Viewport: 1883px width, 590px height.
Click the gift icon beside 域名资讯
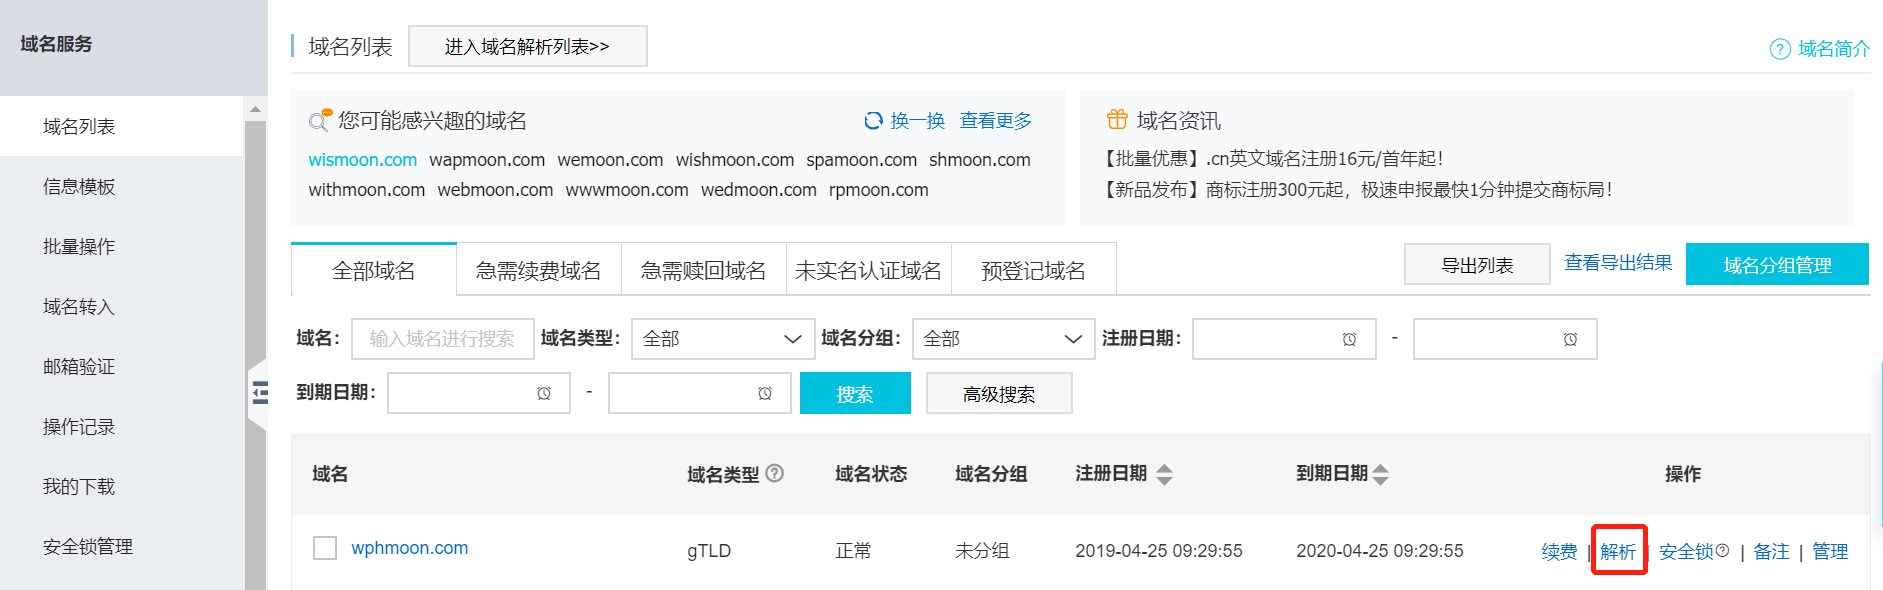click(1117, 120)
